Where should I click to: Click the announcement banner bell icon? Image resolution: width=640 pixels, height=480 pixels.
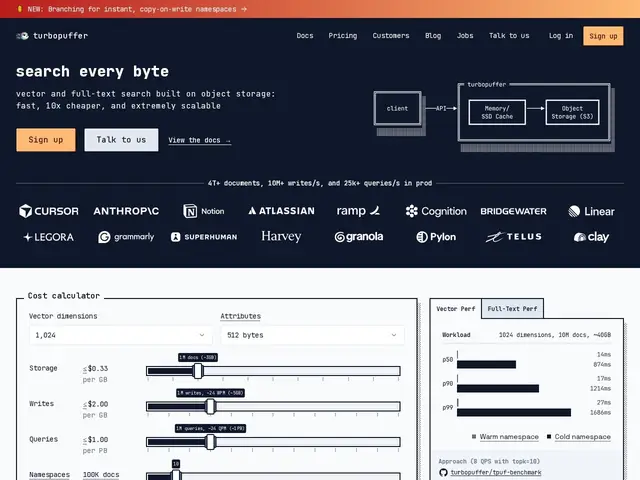(20, 9)
